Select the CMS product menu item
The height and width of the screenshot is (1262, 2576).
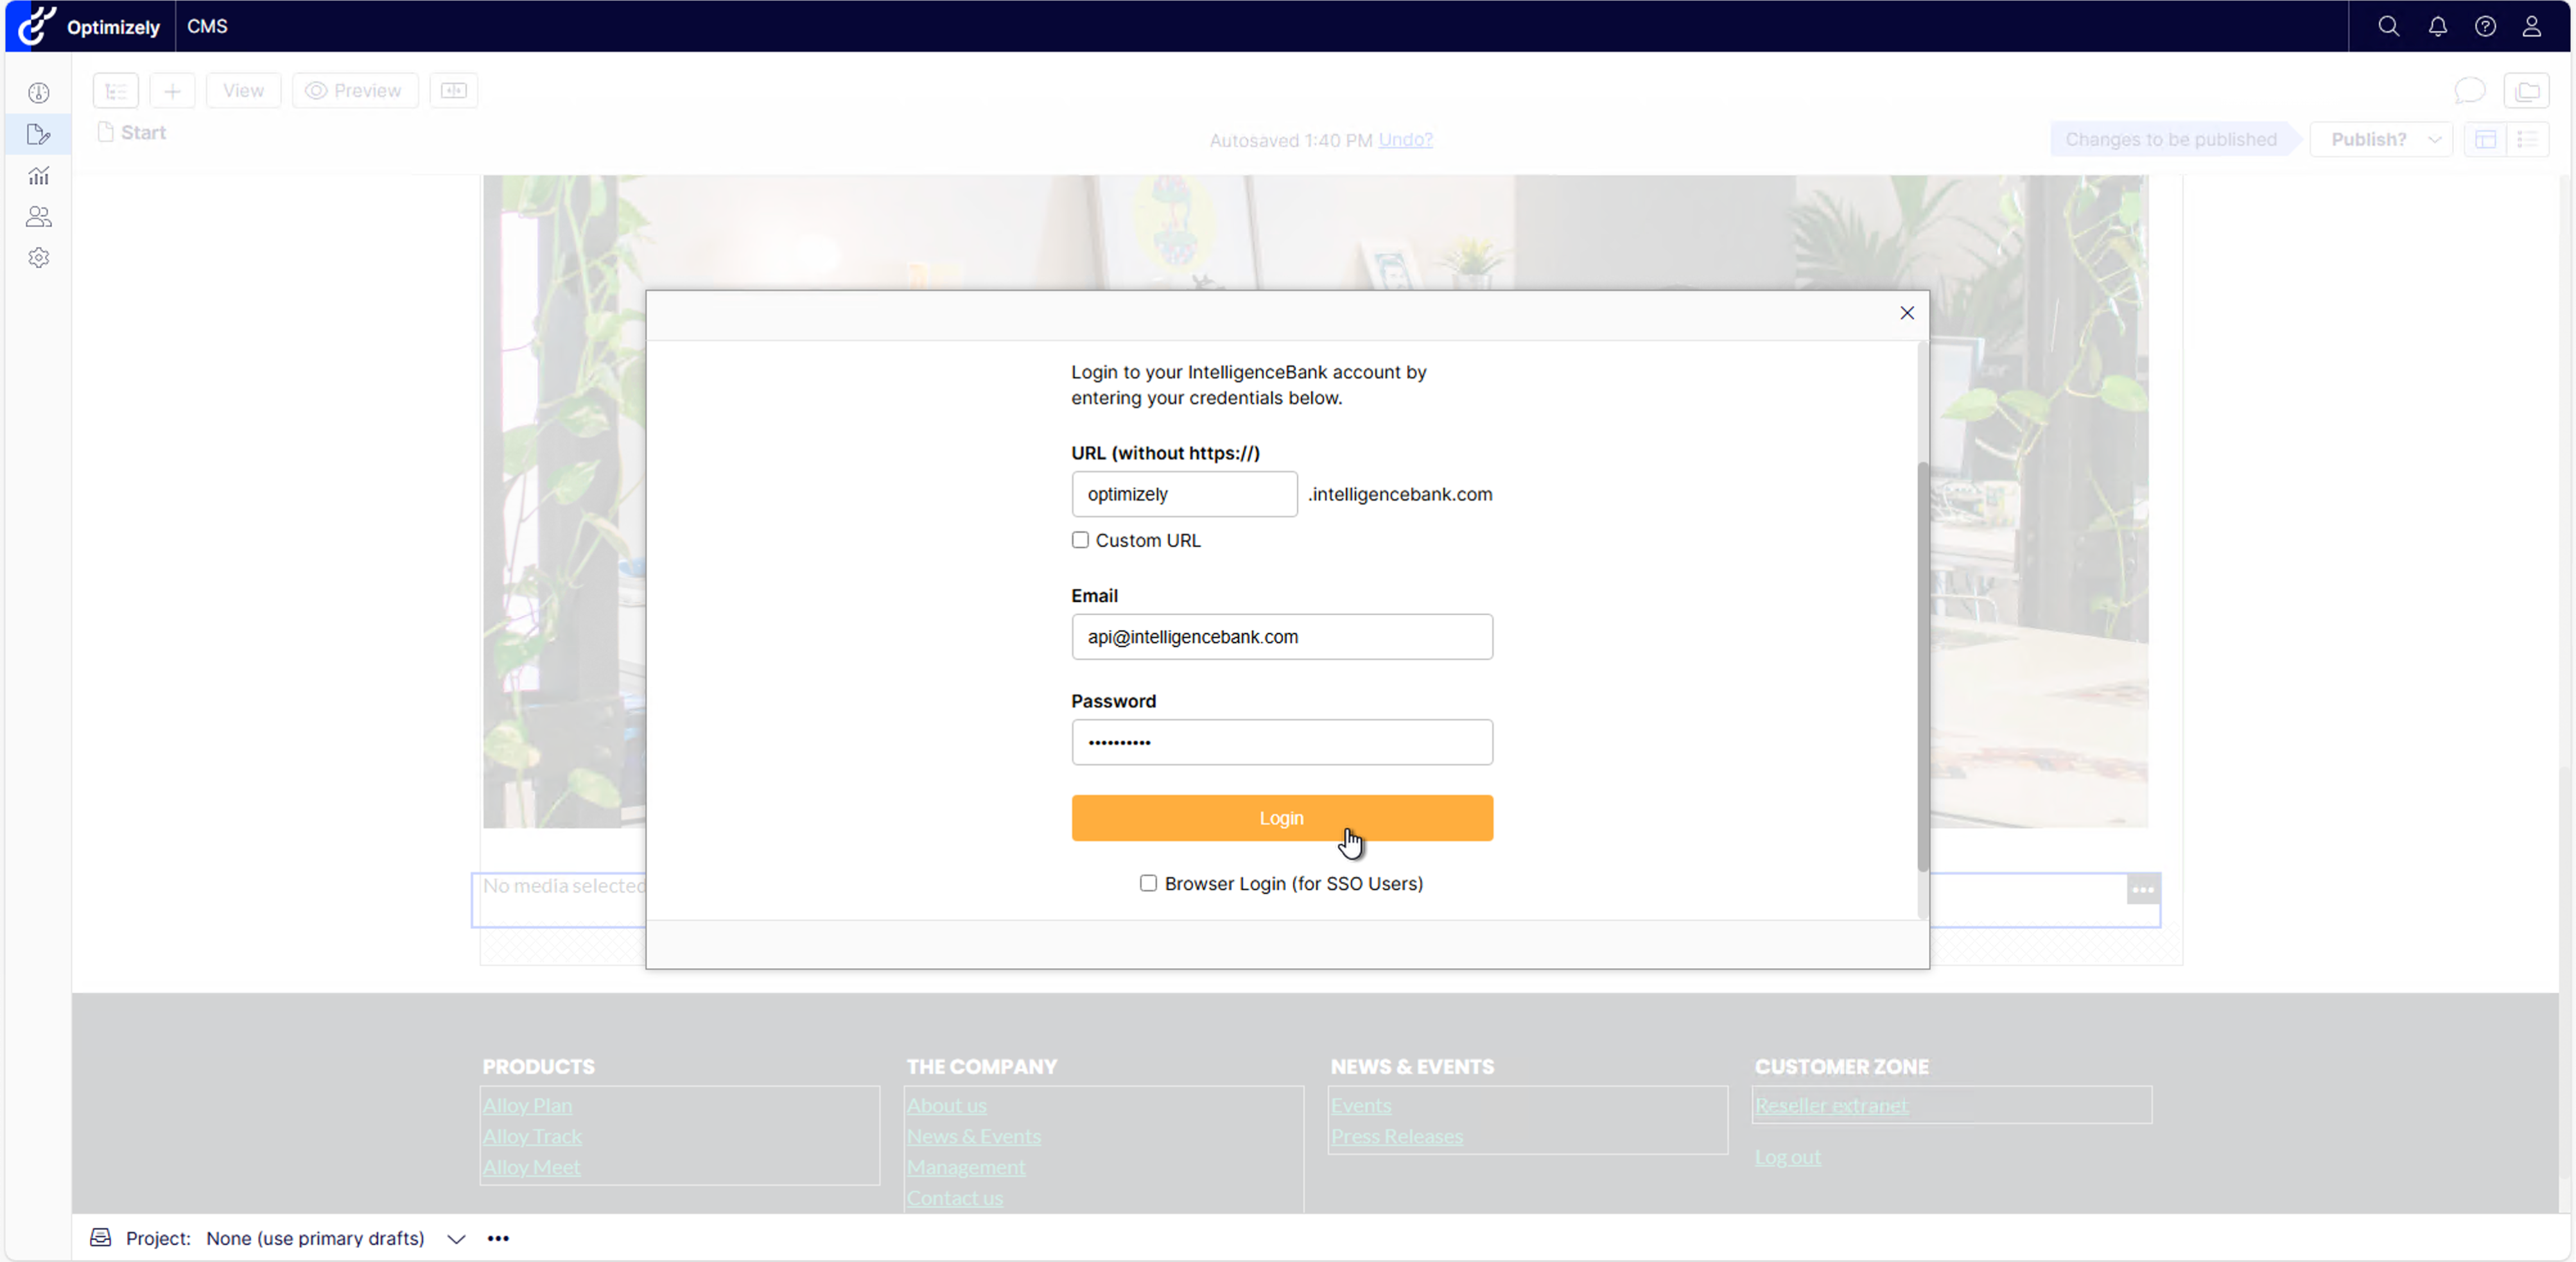click(207, 27)
